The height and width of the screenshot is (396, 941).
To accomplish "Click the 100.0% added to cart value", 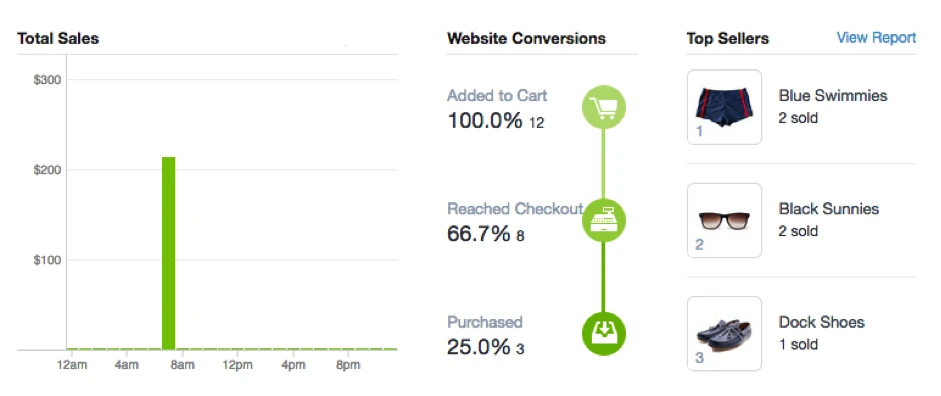I will (485, 121).
